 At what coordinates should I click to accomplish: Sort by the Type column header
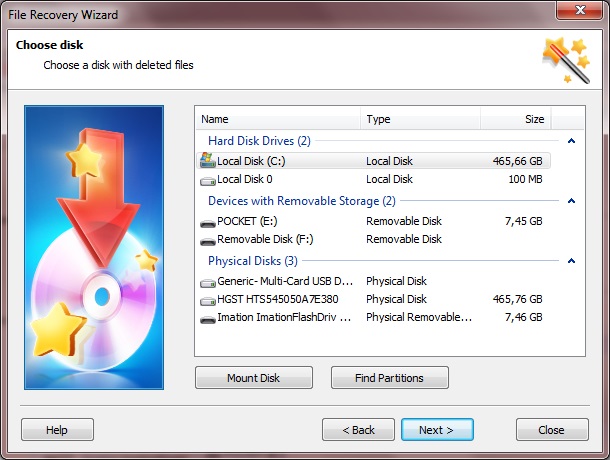421,119
